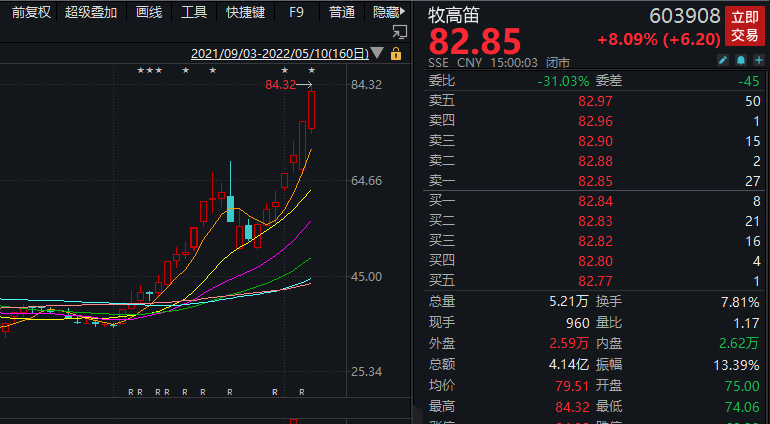The height and width of the screenshot is (424, 770).
Task: Click the 内盘 value 2.62万
Action: 739,343
